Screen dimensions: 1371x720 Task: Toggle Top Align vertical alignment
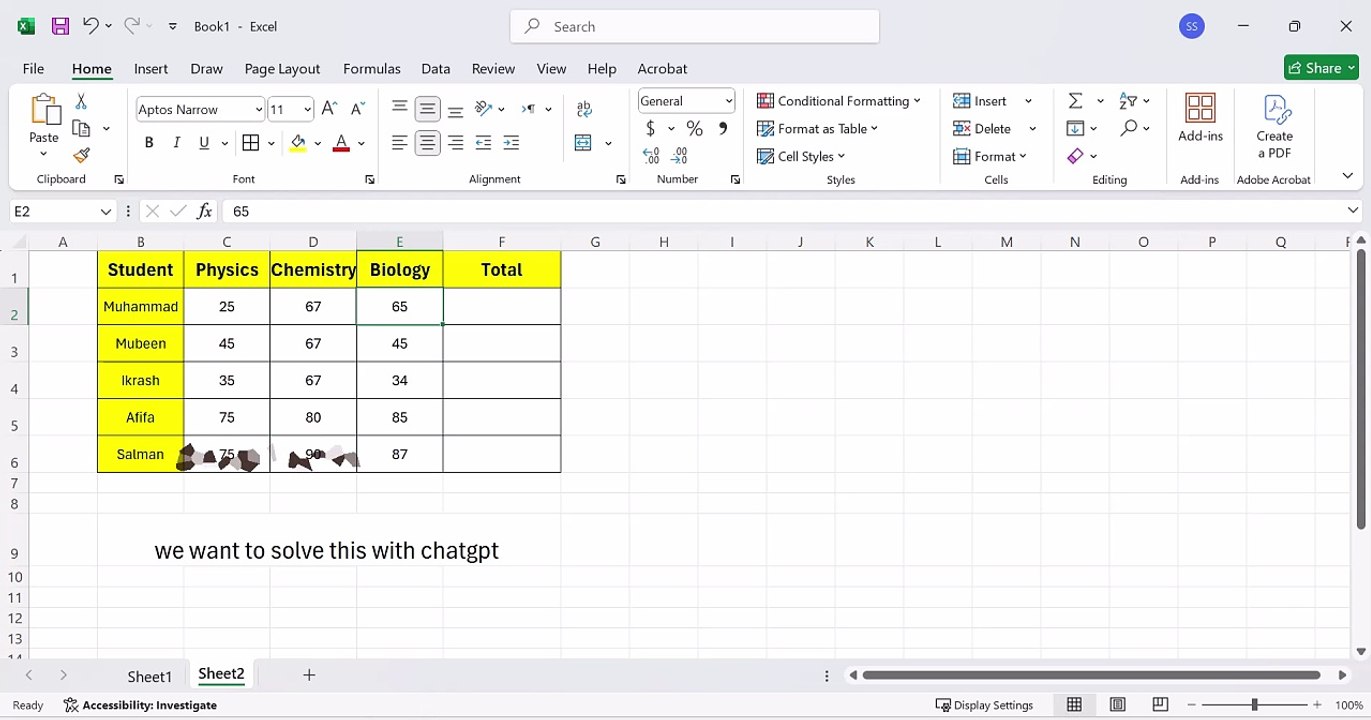pyautogui.click(x=399, y=109)
